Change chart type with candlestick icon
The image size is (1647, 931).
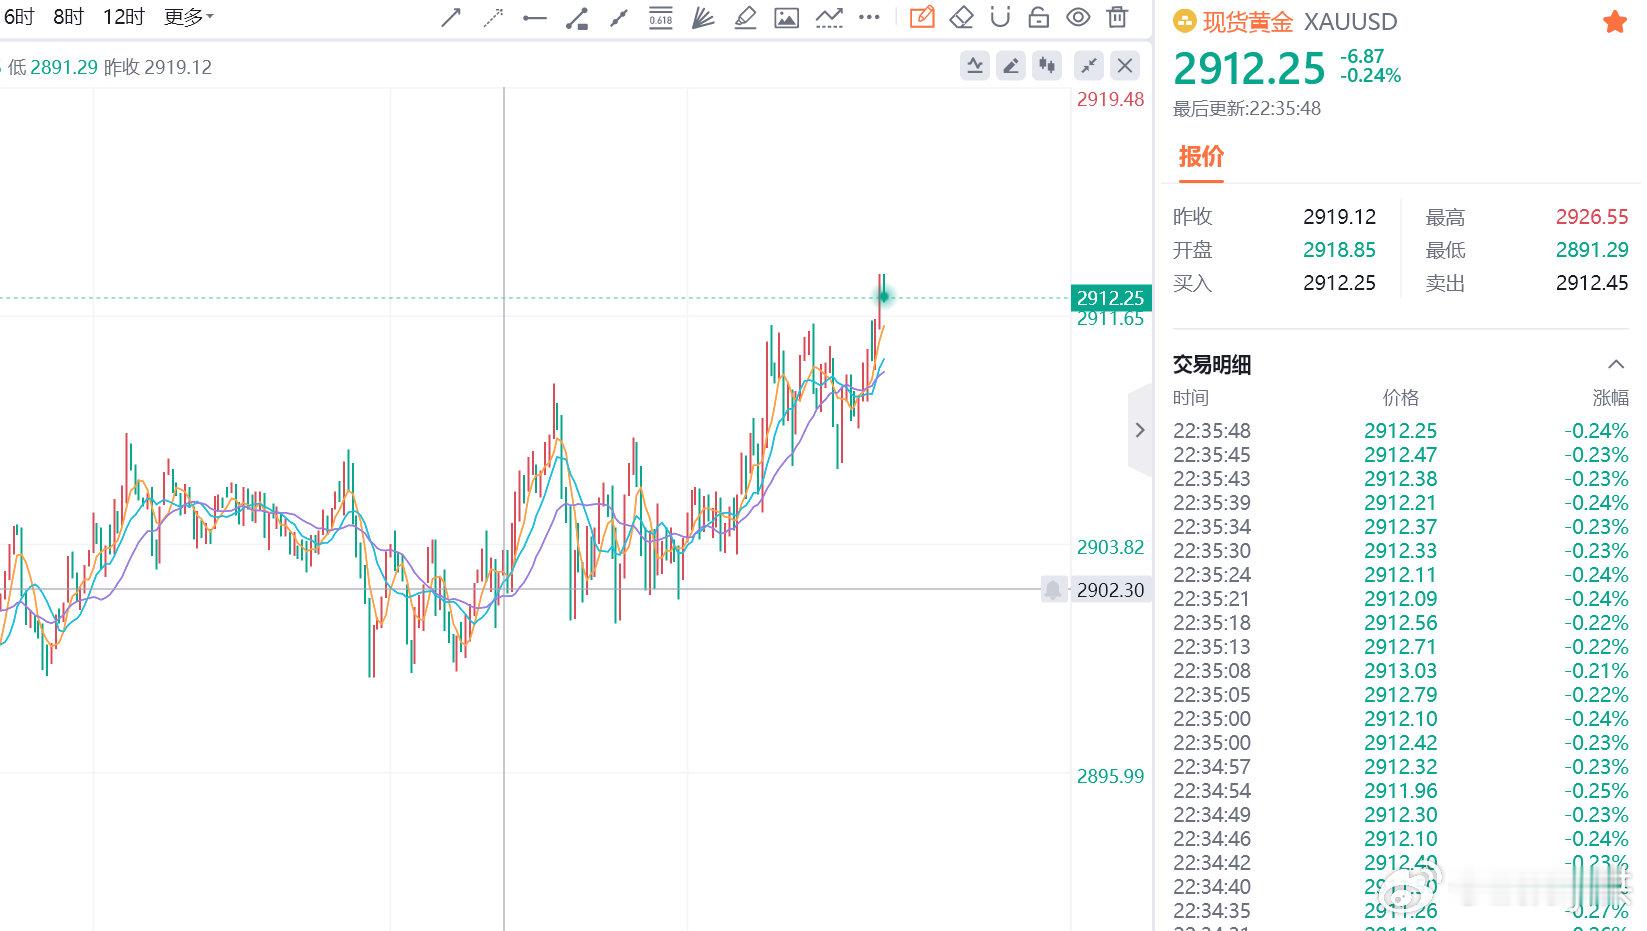(1047, 66)
